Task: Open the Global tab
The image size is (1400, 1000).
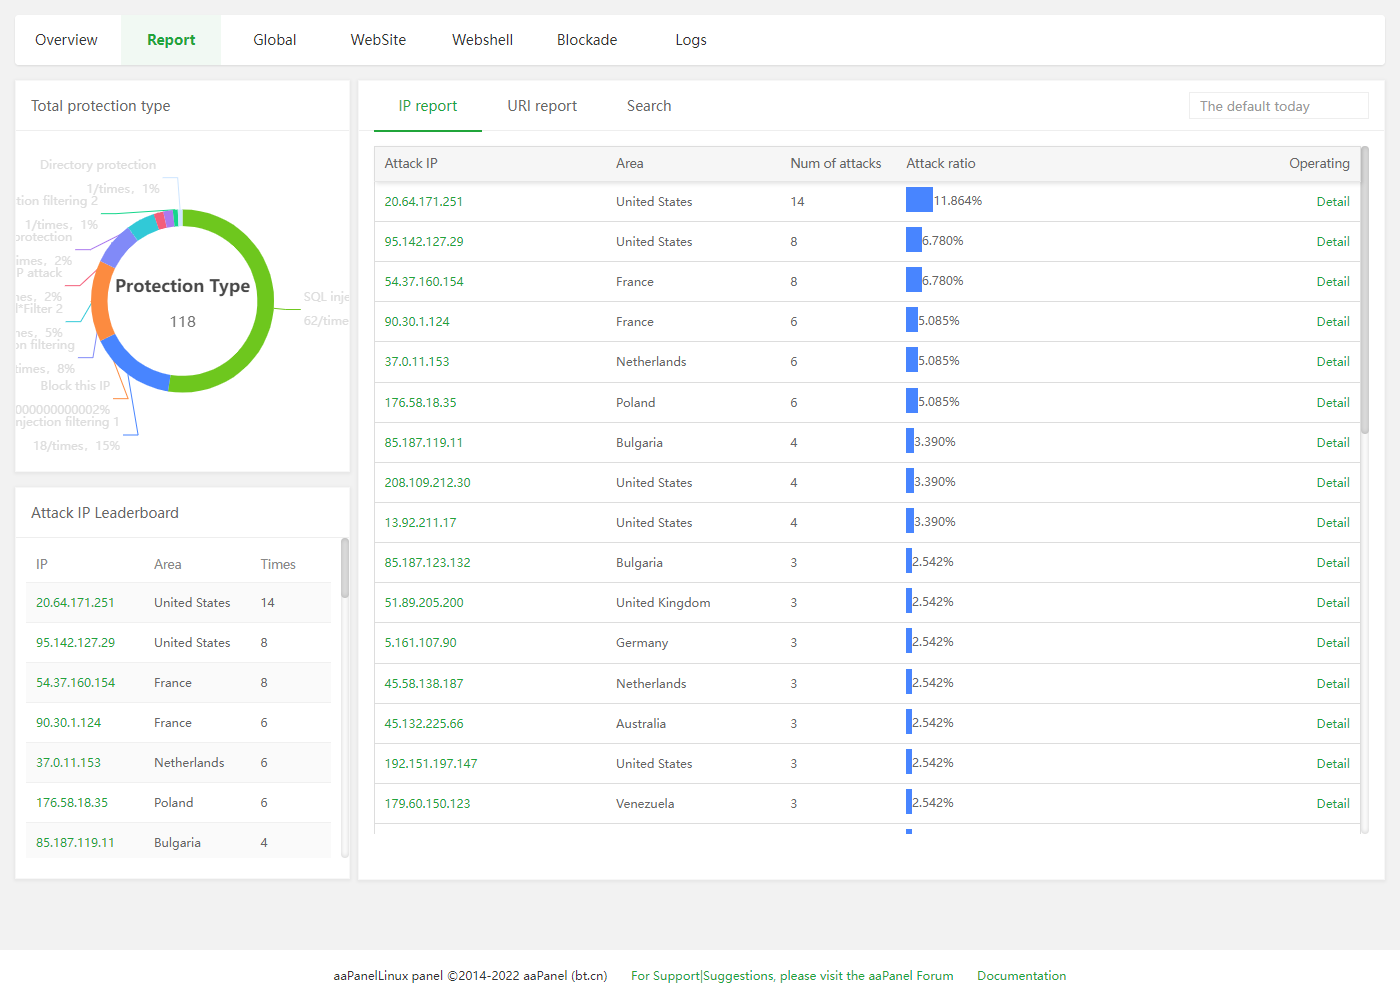Action: pyautogui.click(x=274, y=40)
